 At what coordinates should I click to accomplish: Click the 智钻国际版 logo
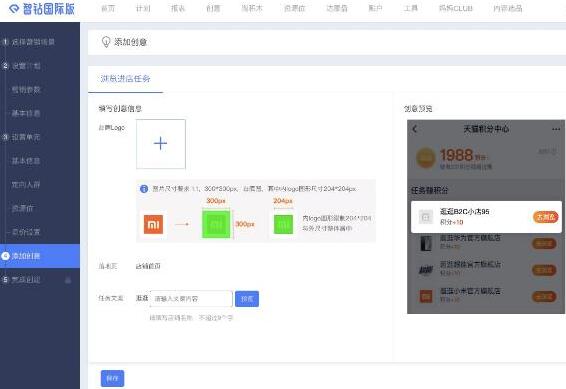coord(42,9)
